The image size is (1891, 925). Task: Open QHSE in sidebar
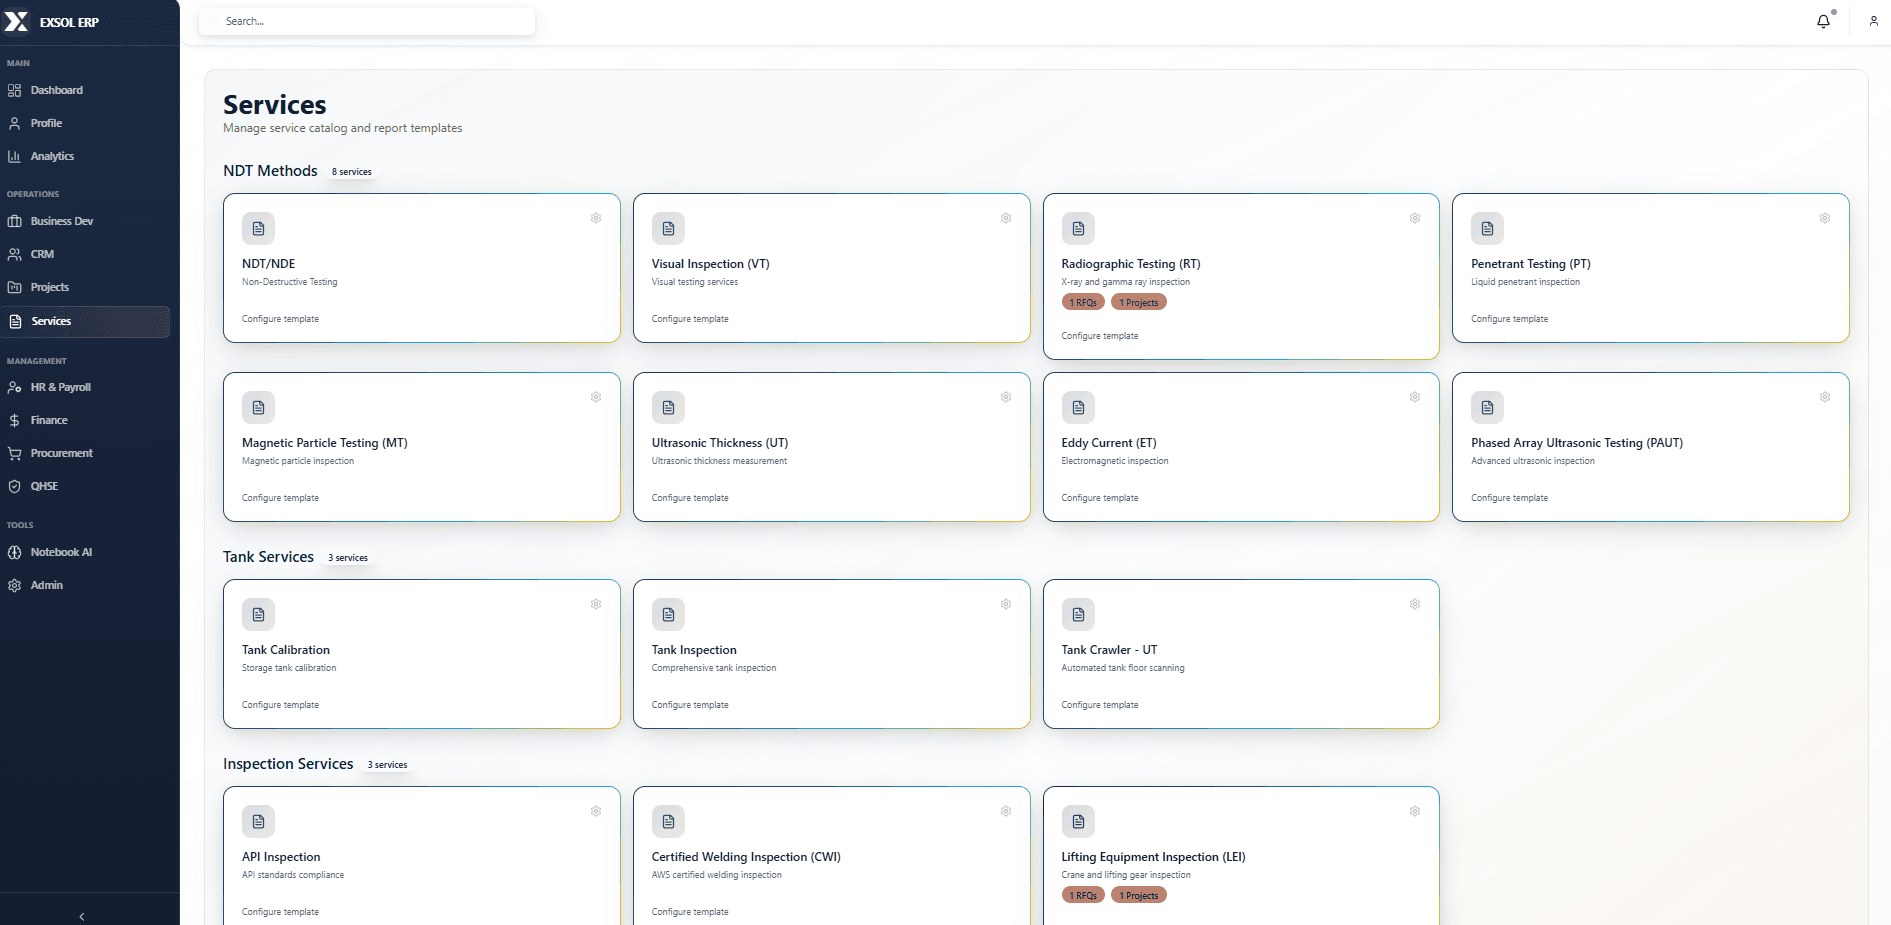pos(85,486)
